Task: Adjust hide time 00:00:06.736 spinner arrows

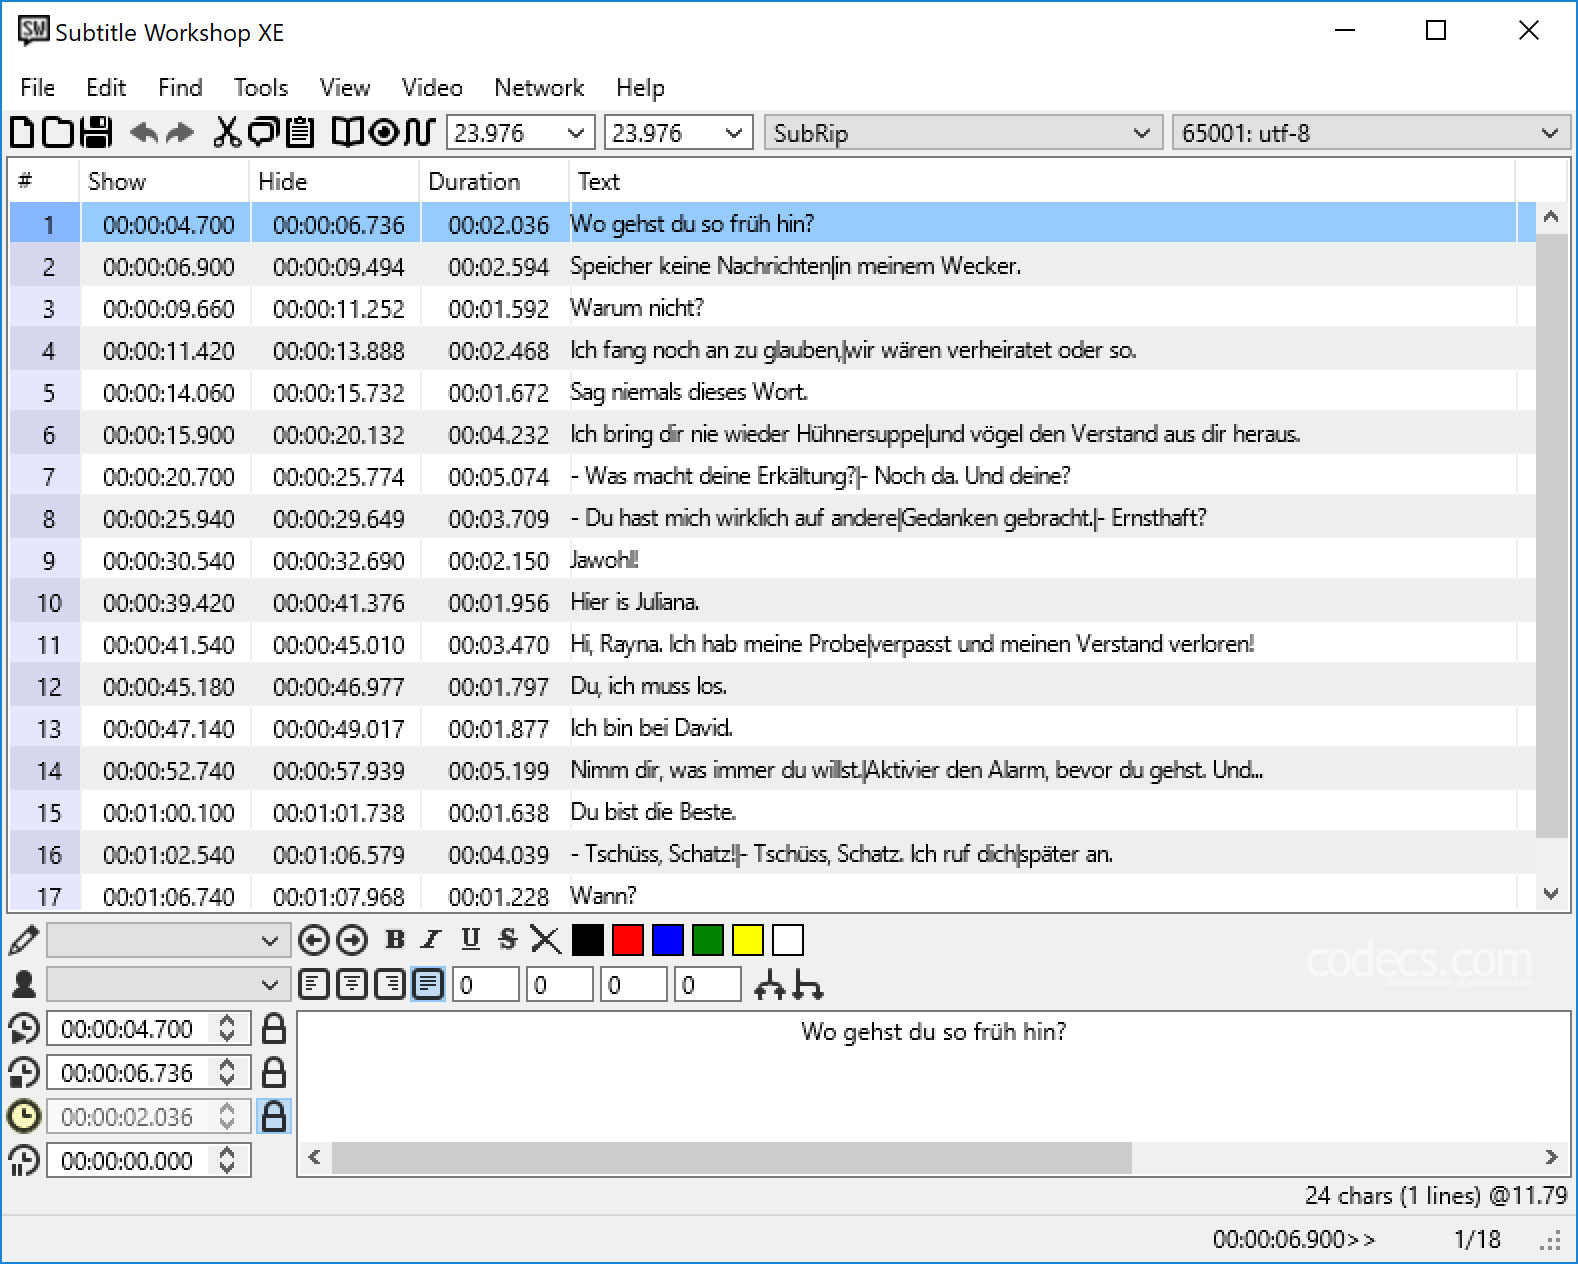Action: pyautogui.click(x=227, y=1073)
